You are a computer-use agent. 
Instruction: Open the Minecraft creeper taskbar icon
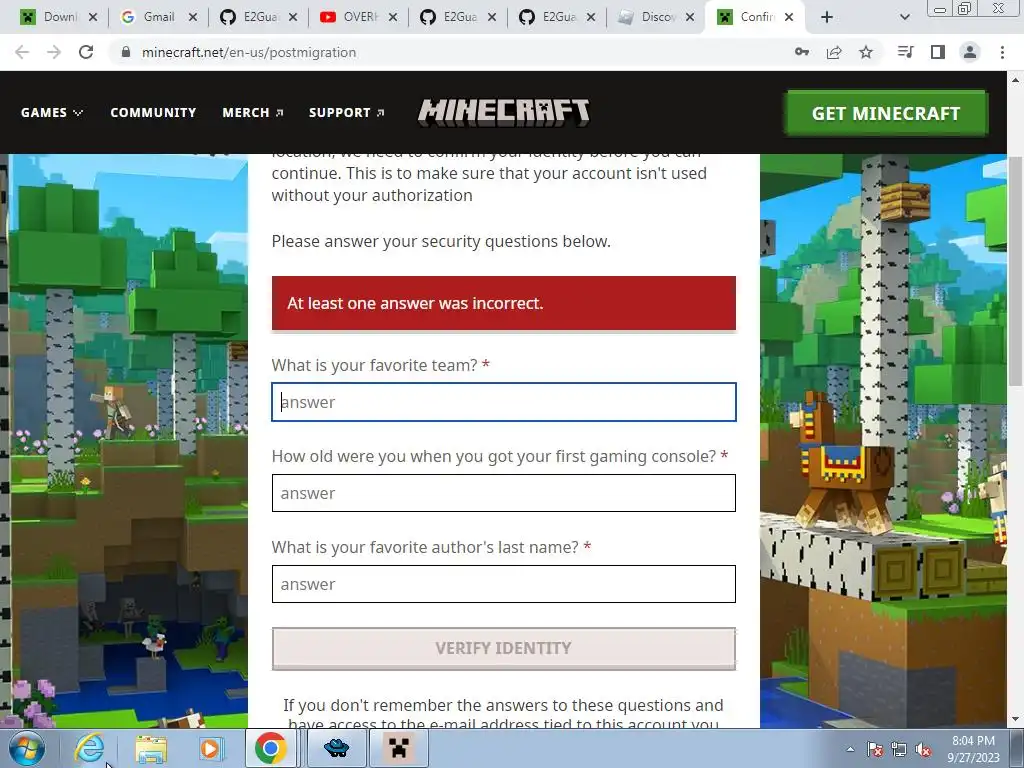click(398, 748)
